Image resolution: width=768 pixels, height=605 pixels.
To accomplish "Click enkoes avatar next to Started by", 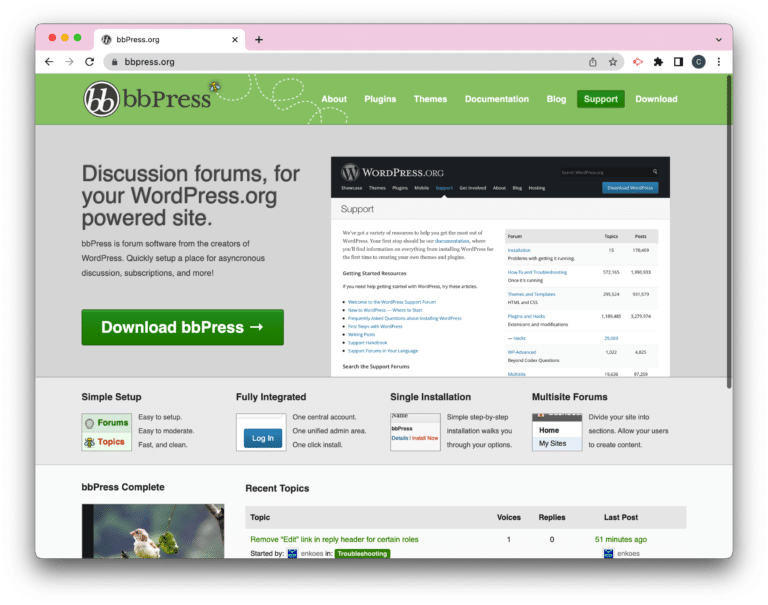I will (292, 554).
